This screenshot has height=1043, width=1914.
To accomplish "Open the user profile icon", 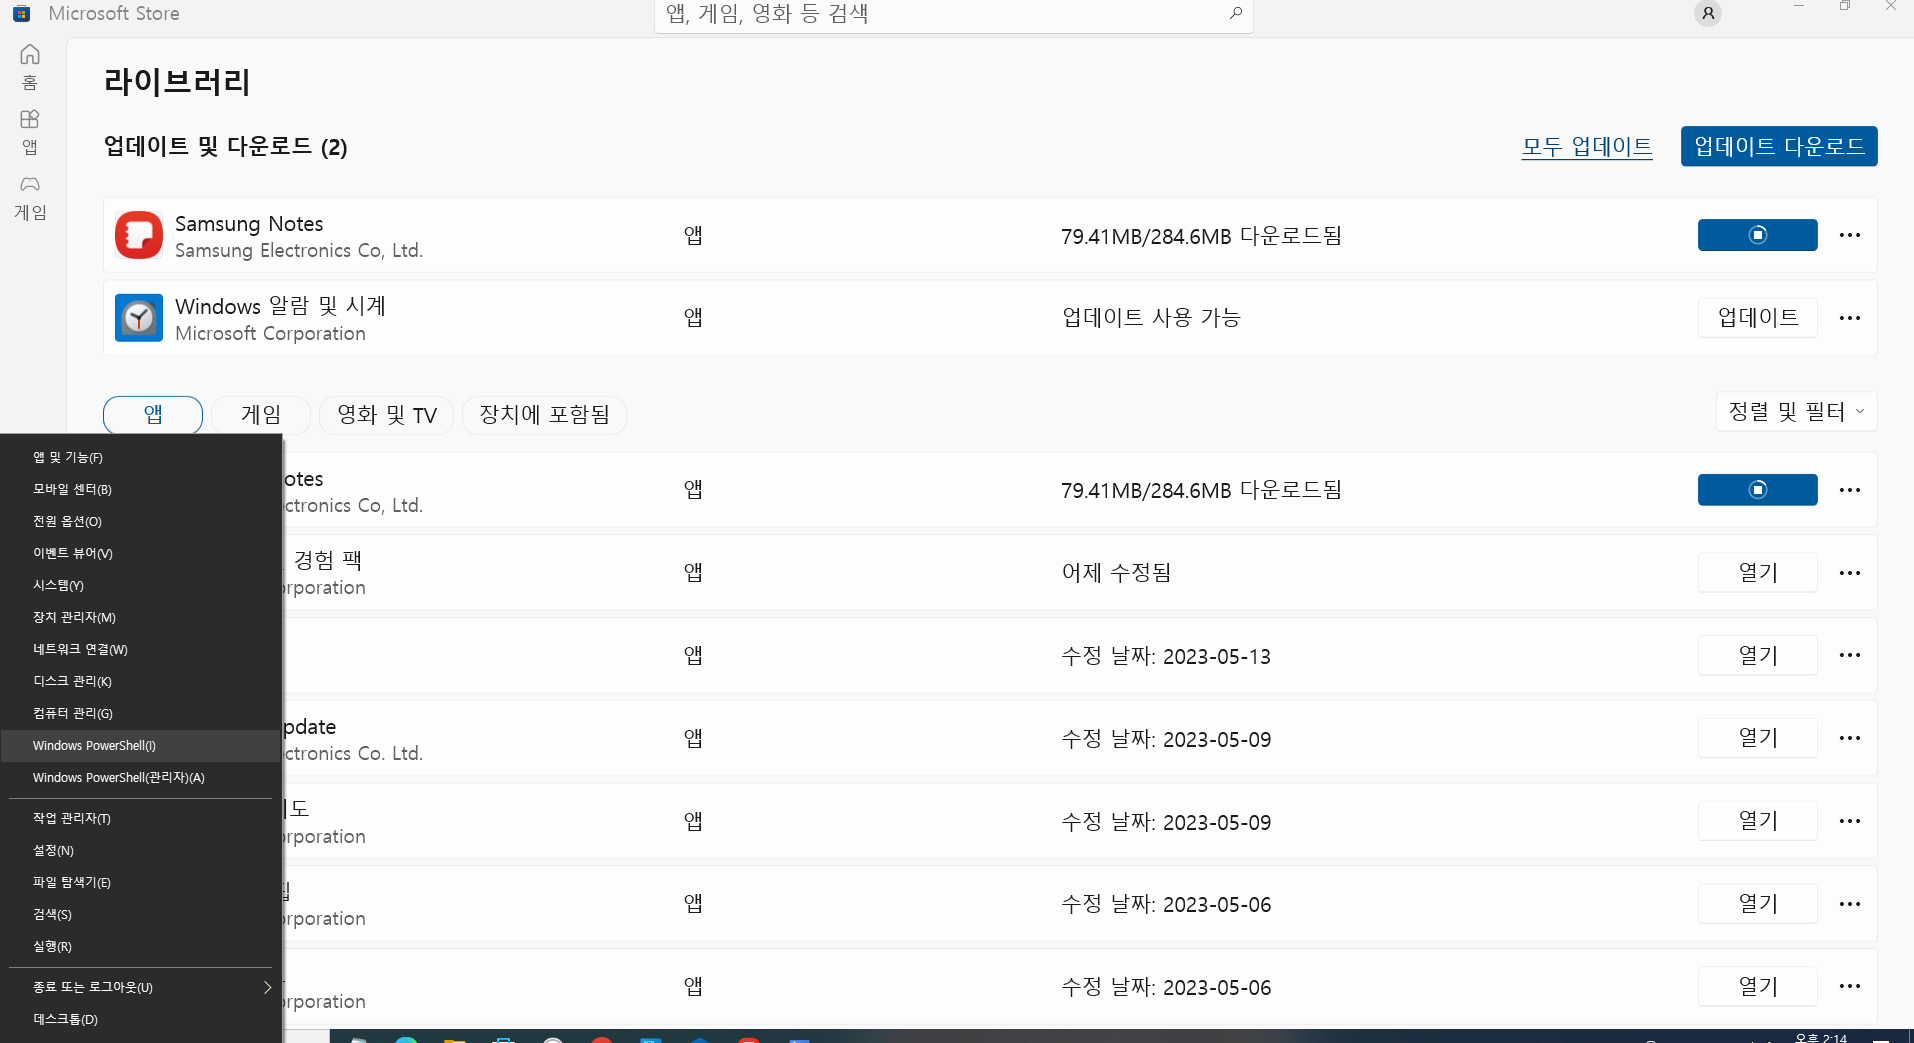I will 1708,13.
